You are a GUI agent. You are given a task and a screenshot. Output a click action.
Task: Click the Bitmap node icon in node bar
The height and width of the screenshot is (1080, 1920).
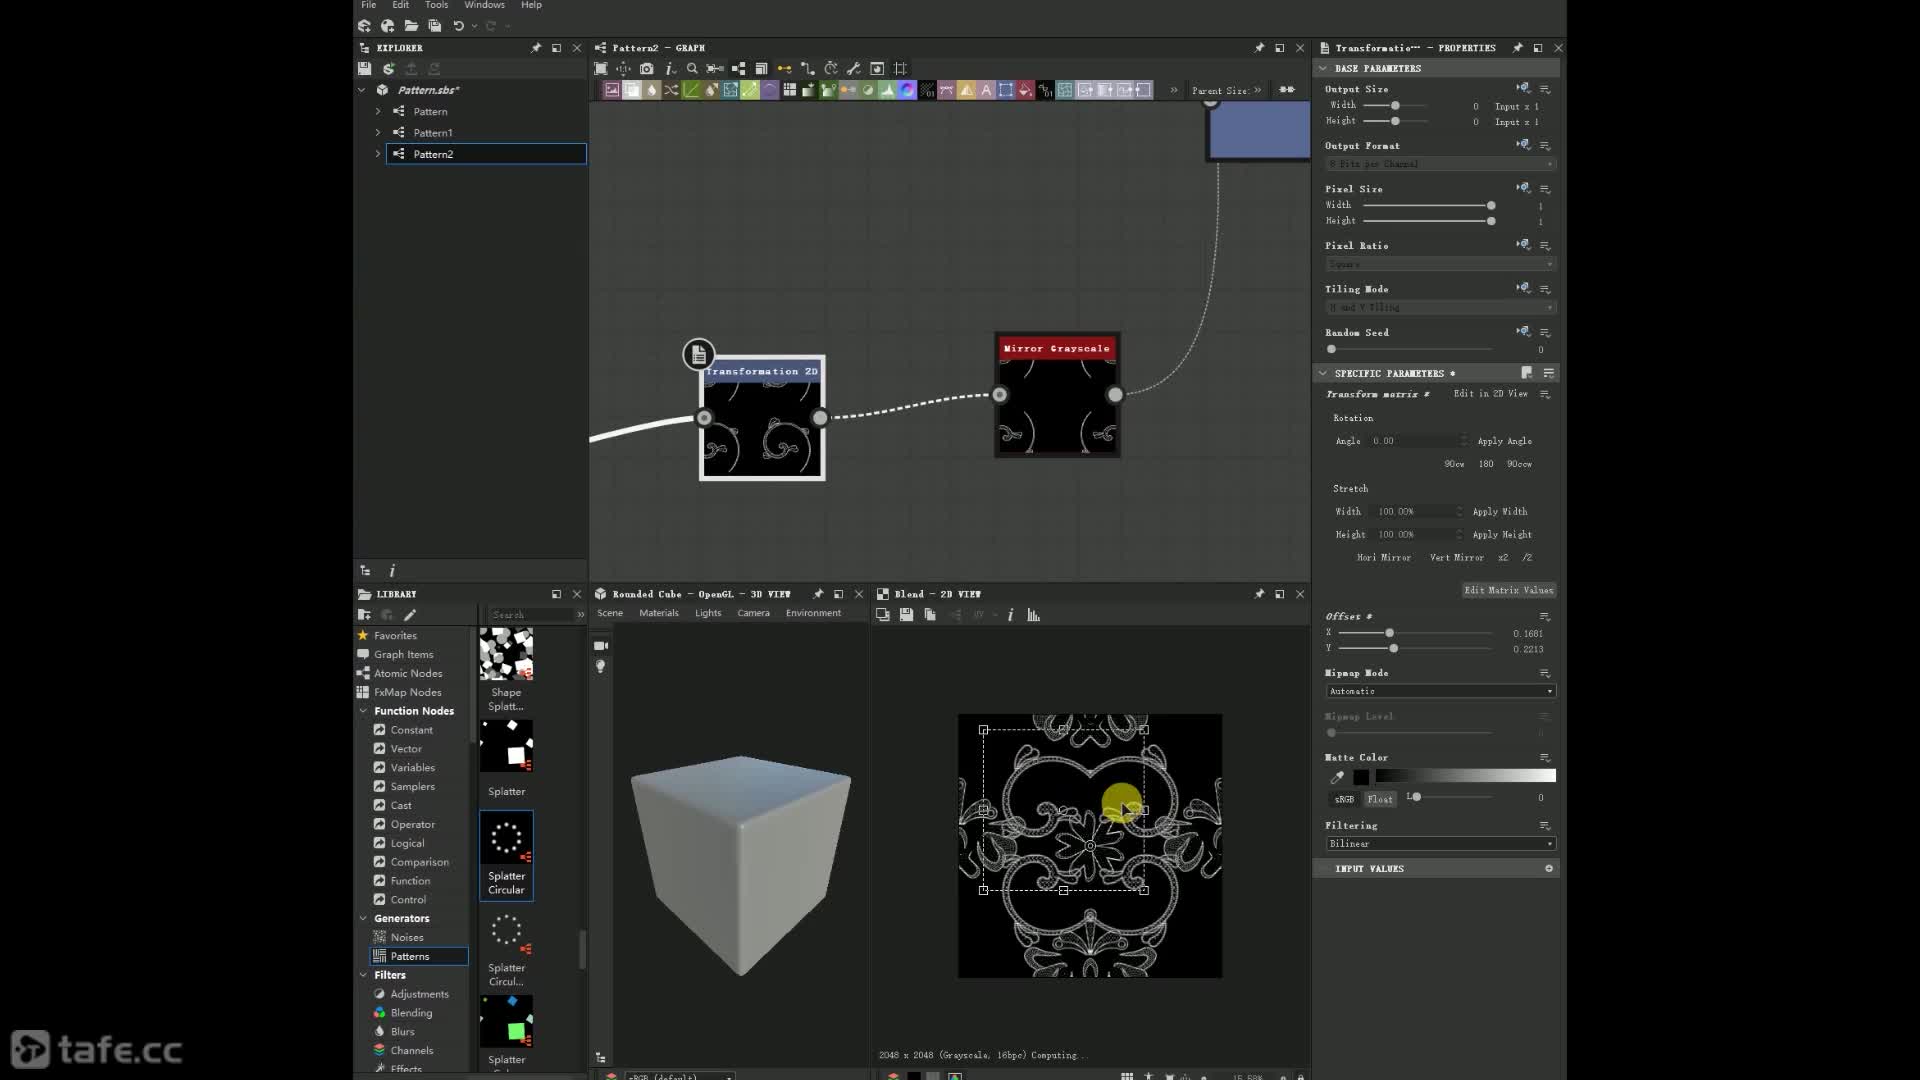[x=612, y=90]
